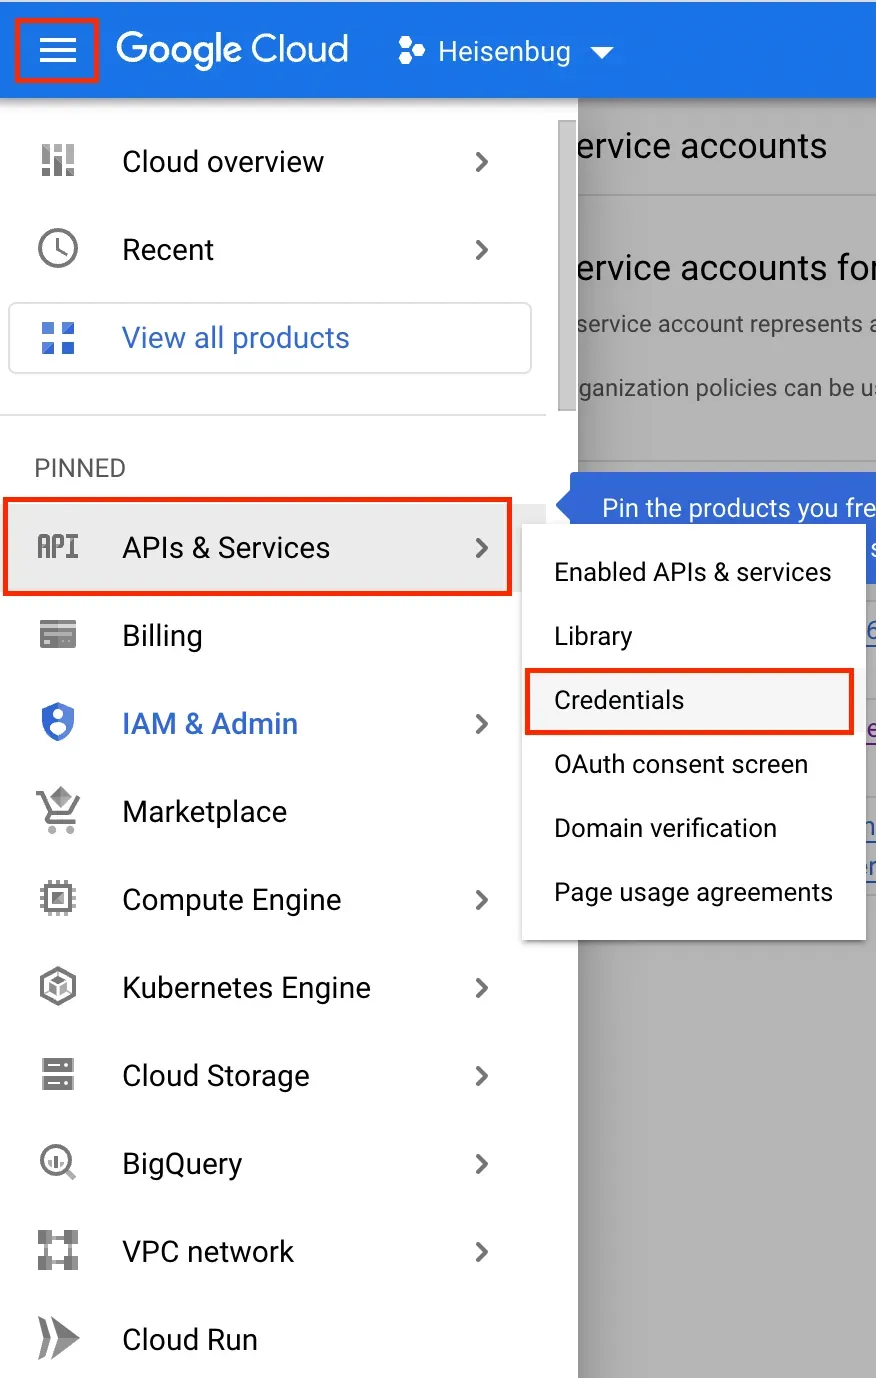Viewport: 876px width, 1378px height.
Task: Expand the Recent submenu chevron
Action: (x=482, y=250)
